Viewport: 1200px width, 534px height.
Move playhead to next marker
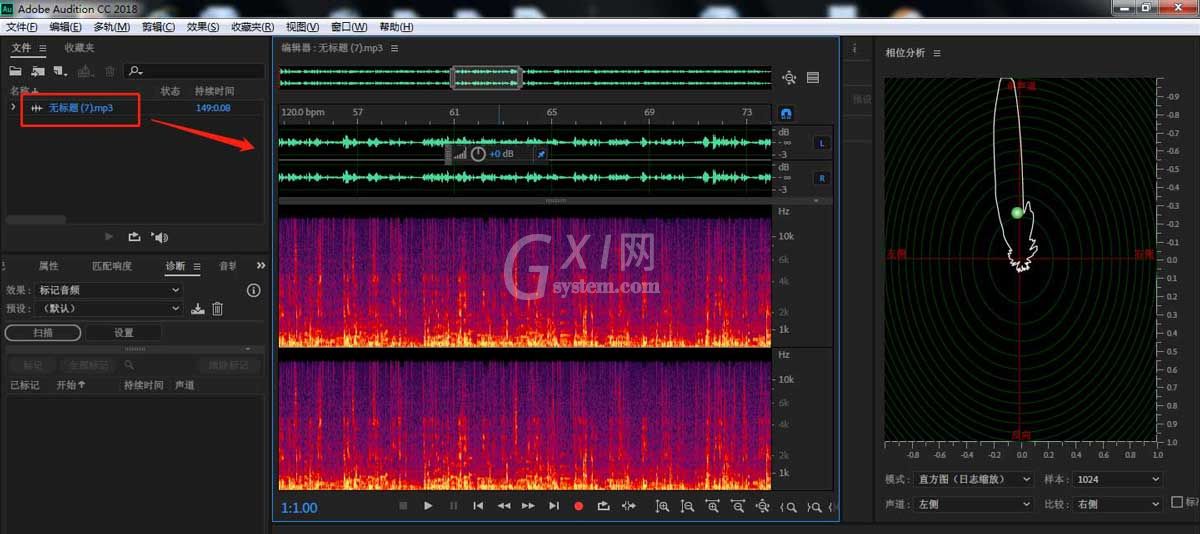pos(553,506)
